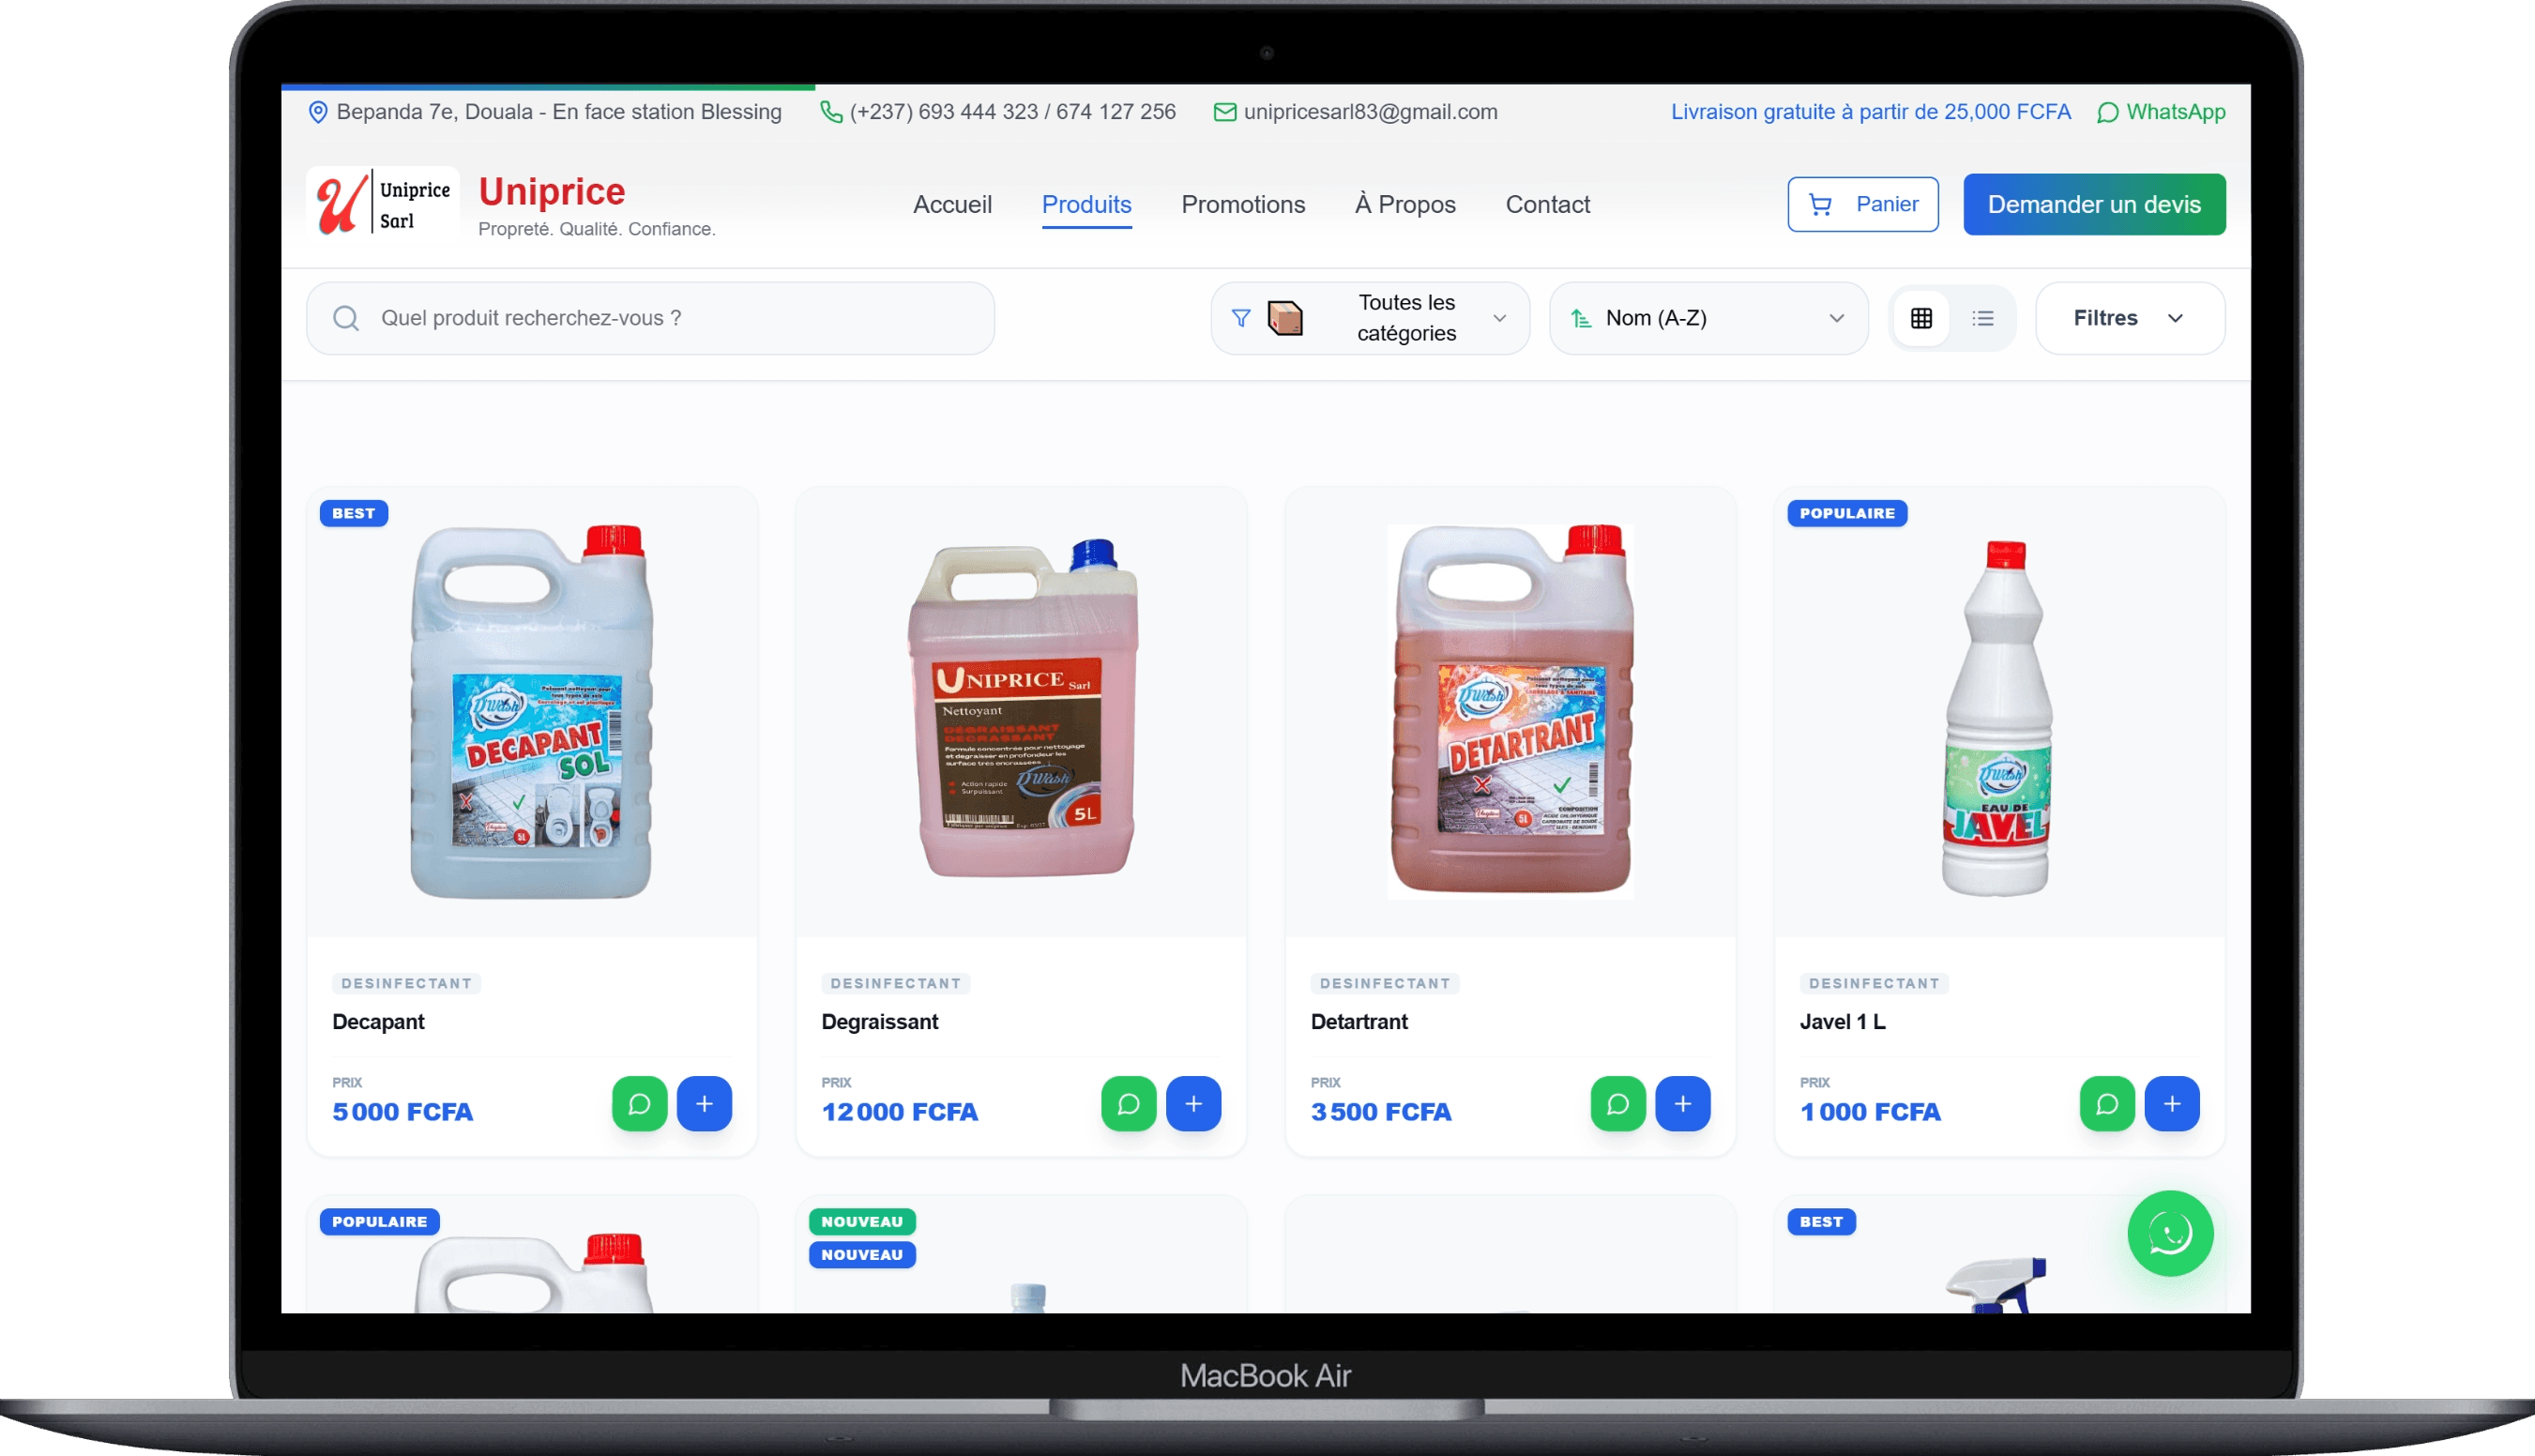
Task: Expand the Filtres panel
Action: coord(2129,318)
